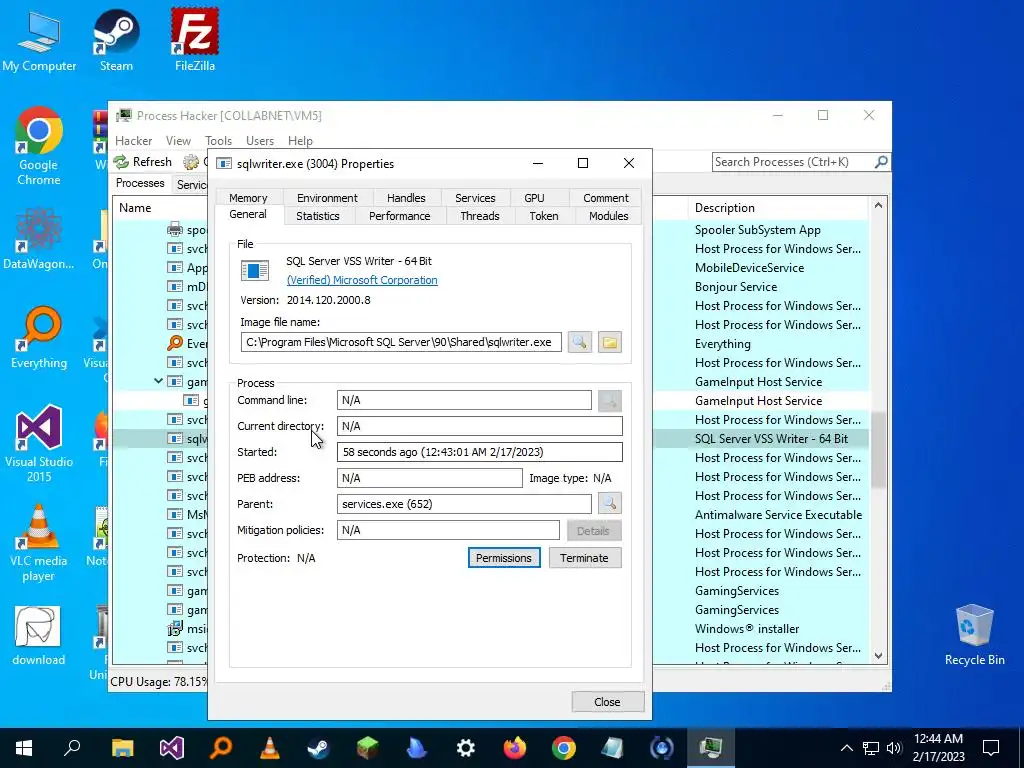
Task: Open DataWagon desktop shortcut
Action: click(39, 238)
